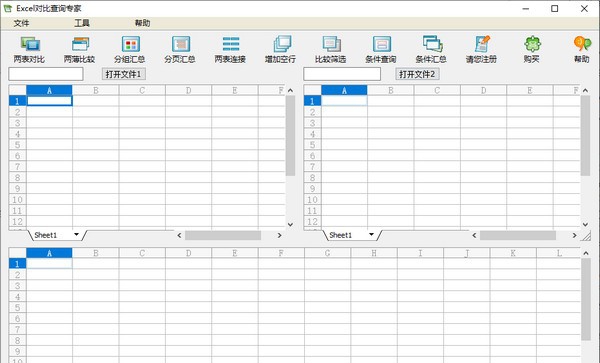Image resolution: width=600 pixels, height=363 pixels.
Task: Click the right grid's horizontal scrollbar thumb
Action: tap(518, 236)
